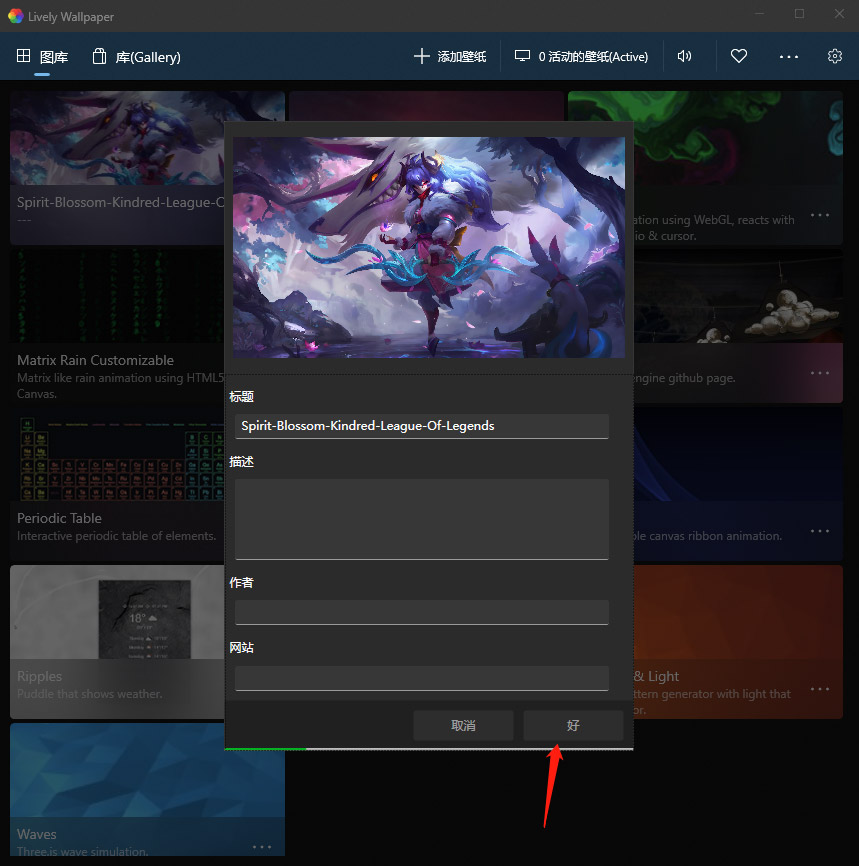
Task: Open settings with the gear icon
Action: [x=835, y=56]
